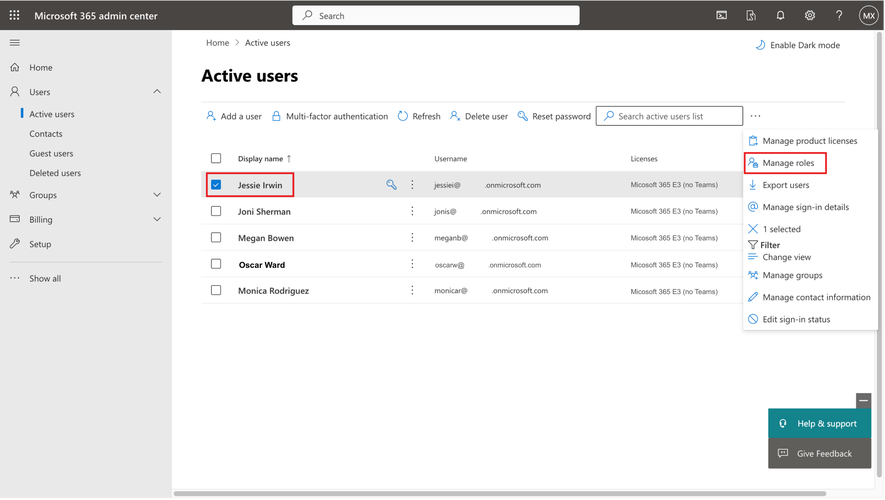Click the Setup wrench icon in sidebar
The height and width of the screenshot is (500, 885).
pyautogui.click(x=15, y=244)
